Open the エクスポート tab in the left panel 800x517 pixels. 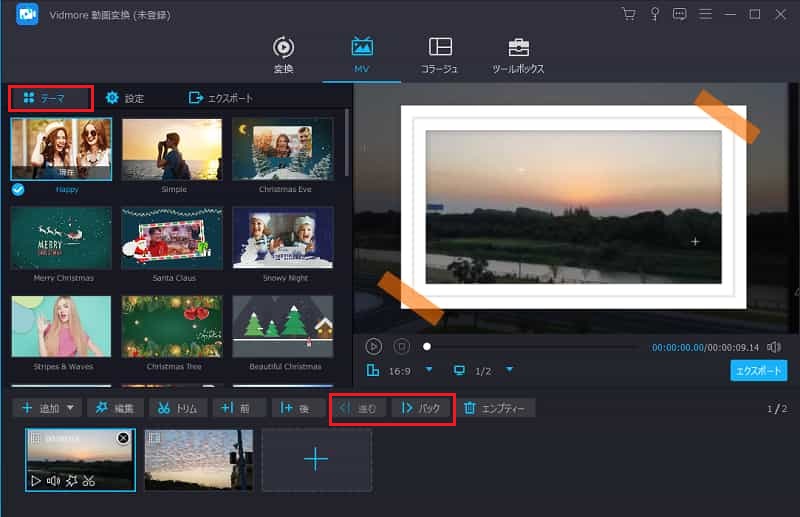(x=220, y=98)
